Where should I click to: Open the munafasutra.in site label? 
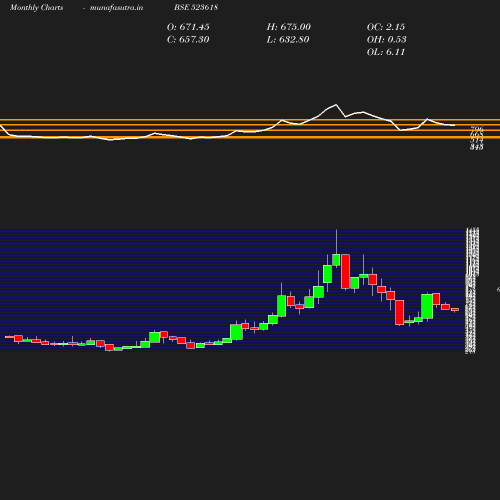point(116,7)
